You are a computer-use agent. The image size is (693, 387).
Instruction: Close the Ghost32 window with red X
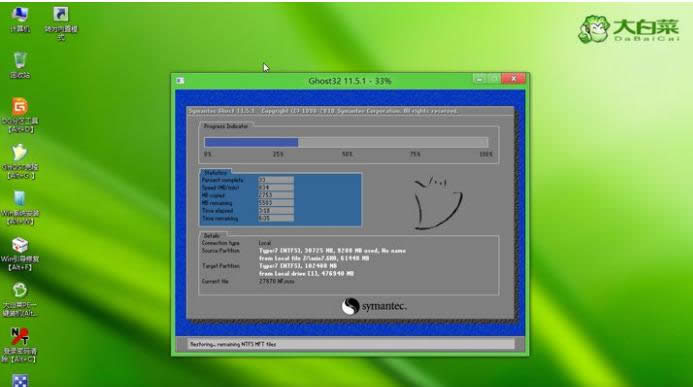pos(514,79)
